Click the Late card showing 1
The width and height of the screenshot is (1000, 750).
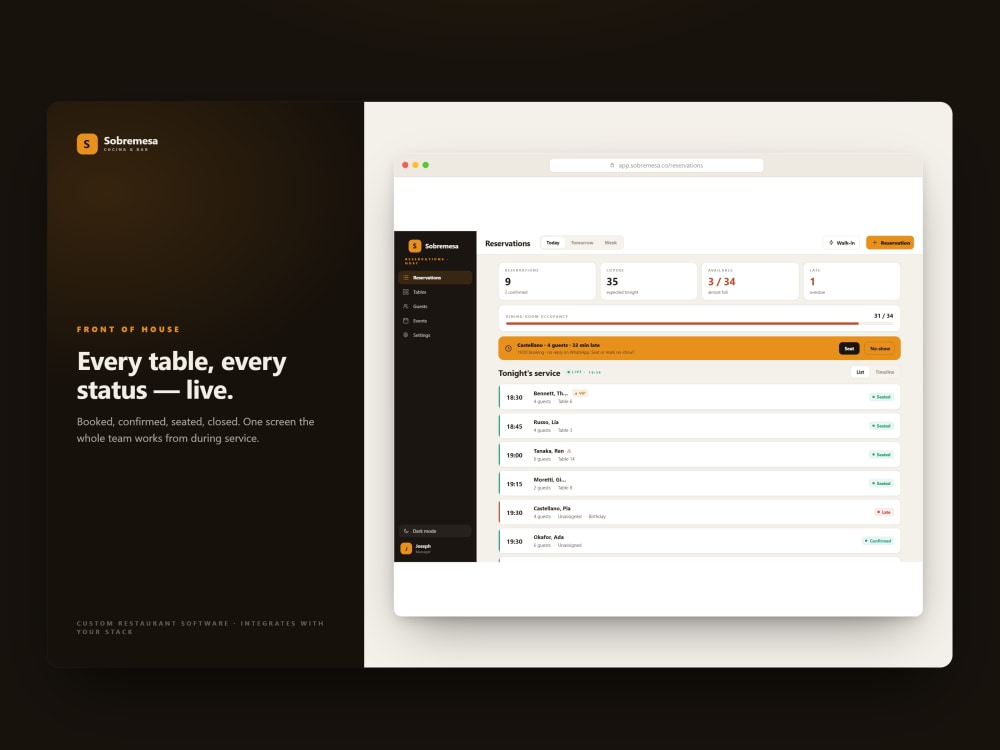point(851,281)
